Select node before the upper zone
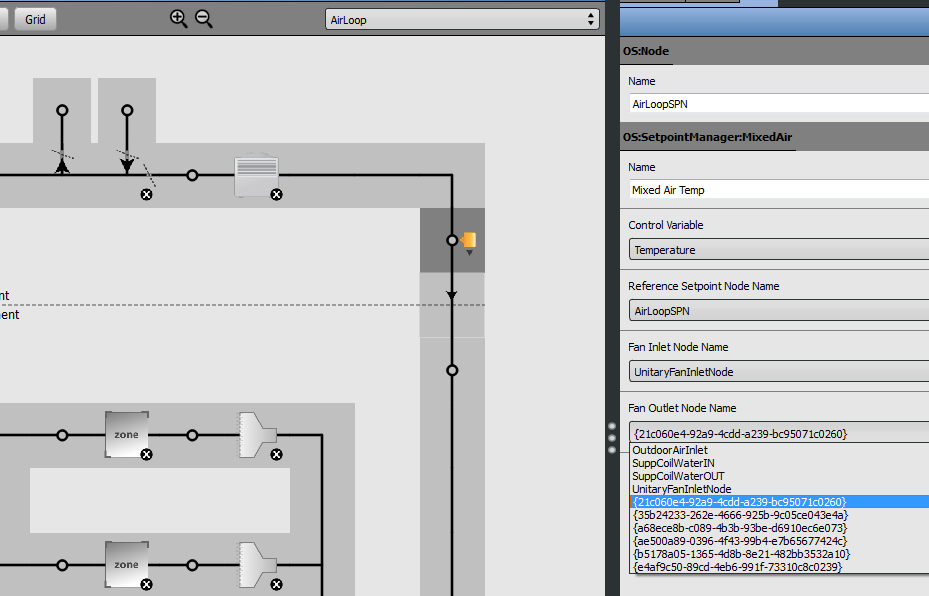 click(x=62, y=435)
